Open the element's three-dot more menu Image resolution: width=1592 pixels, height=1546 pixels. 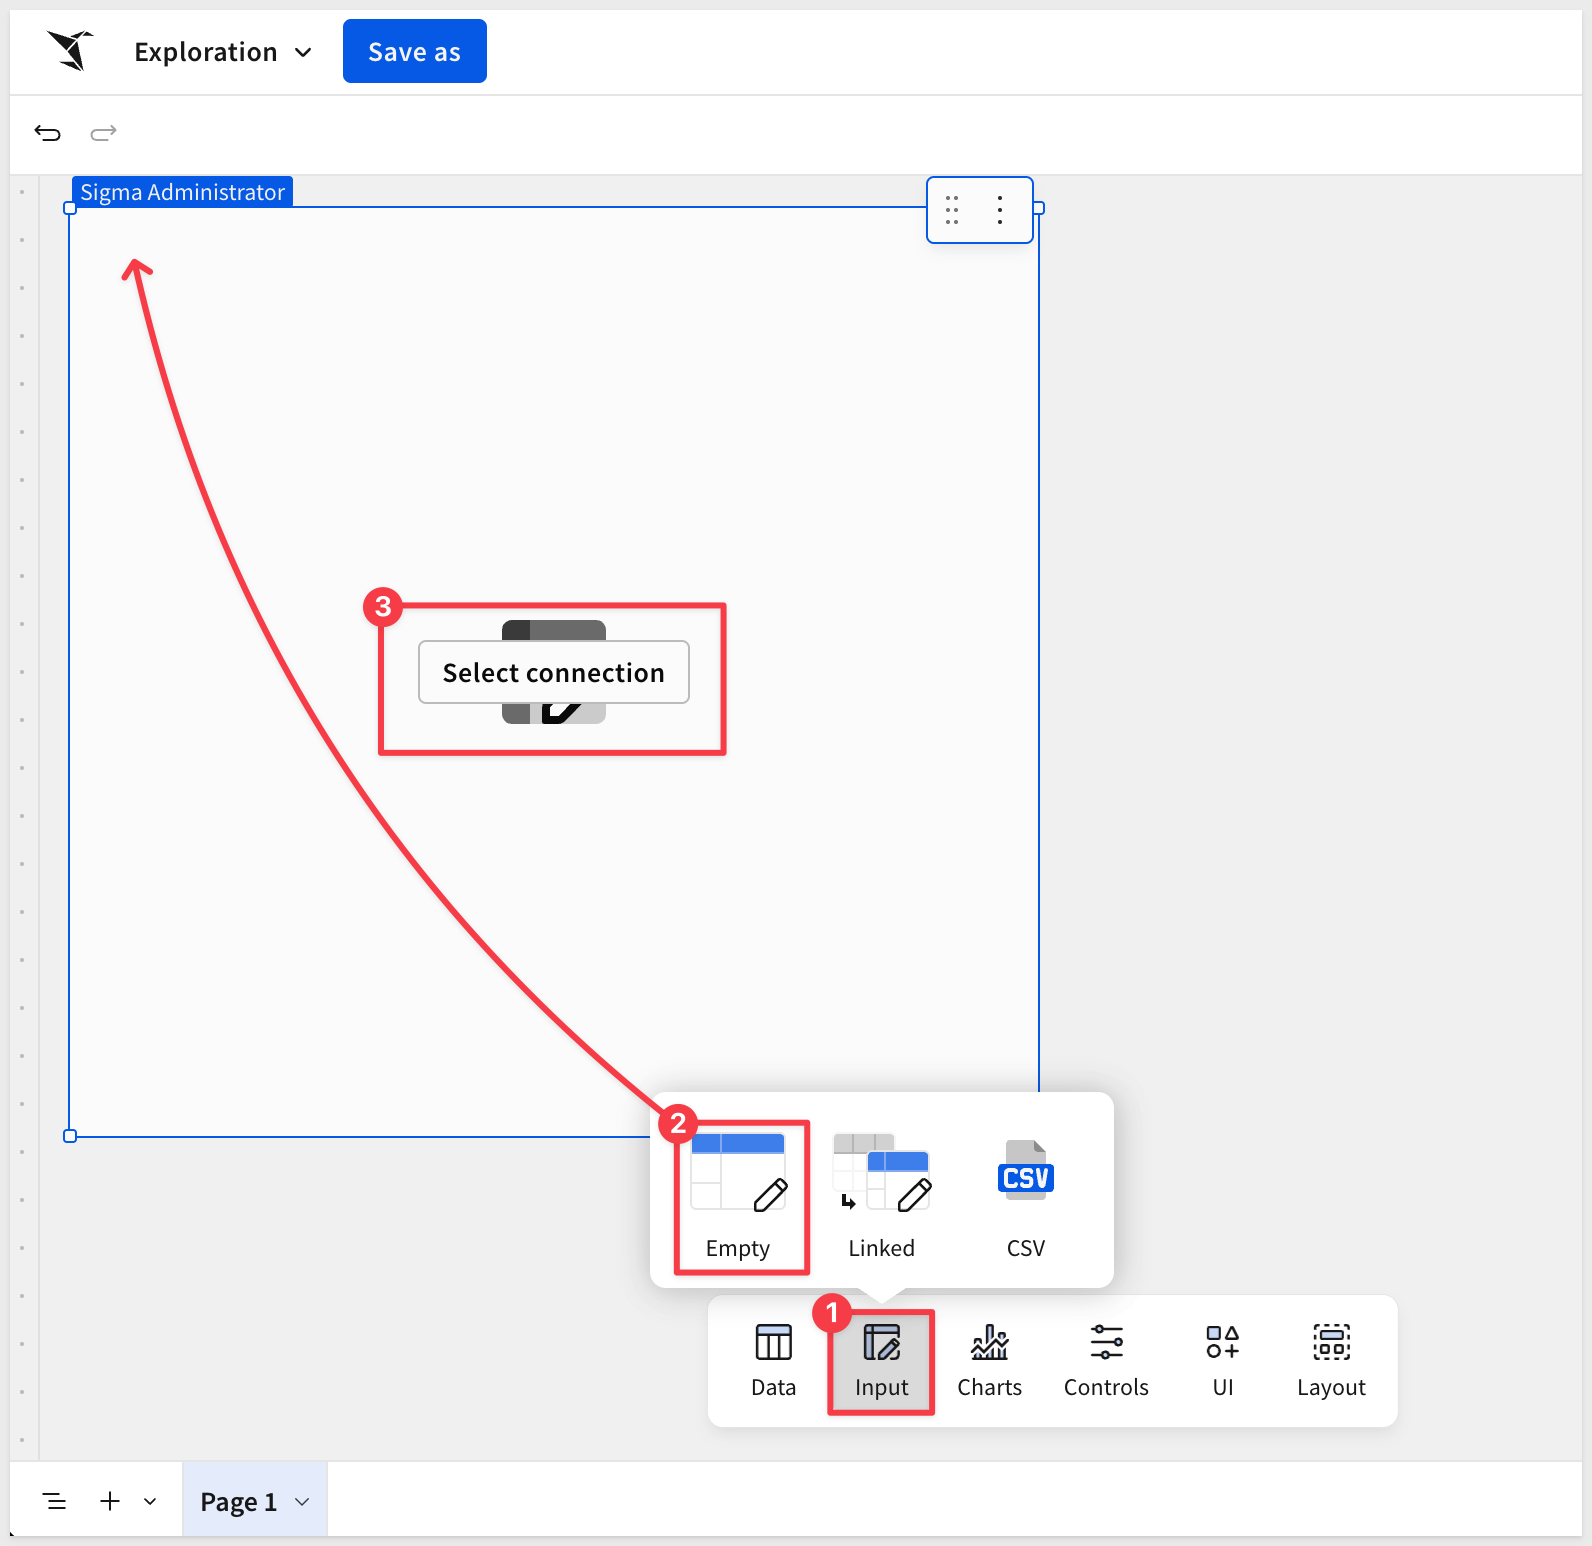[1000, 210]
